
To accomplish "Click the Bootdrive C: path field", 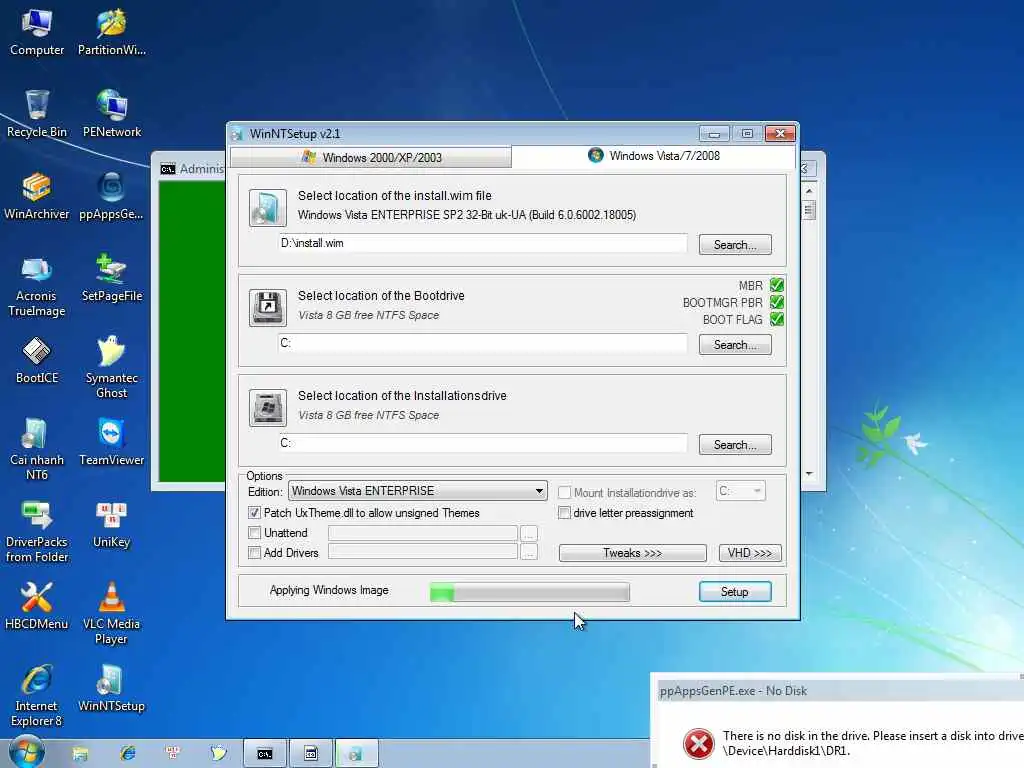I will (483, 343).
